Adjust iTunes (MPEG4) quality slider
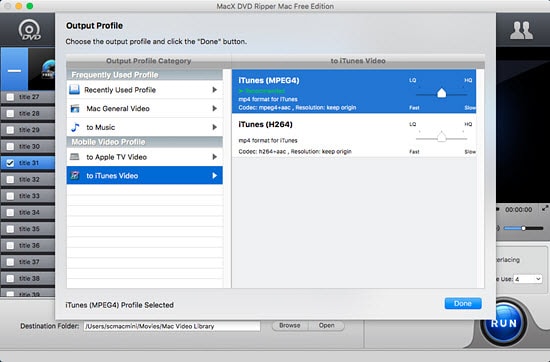The height and width of the screenshot is (362, 550). 441,93
